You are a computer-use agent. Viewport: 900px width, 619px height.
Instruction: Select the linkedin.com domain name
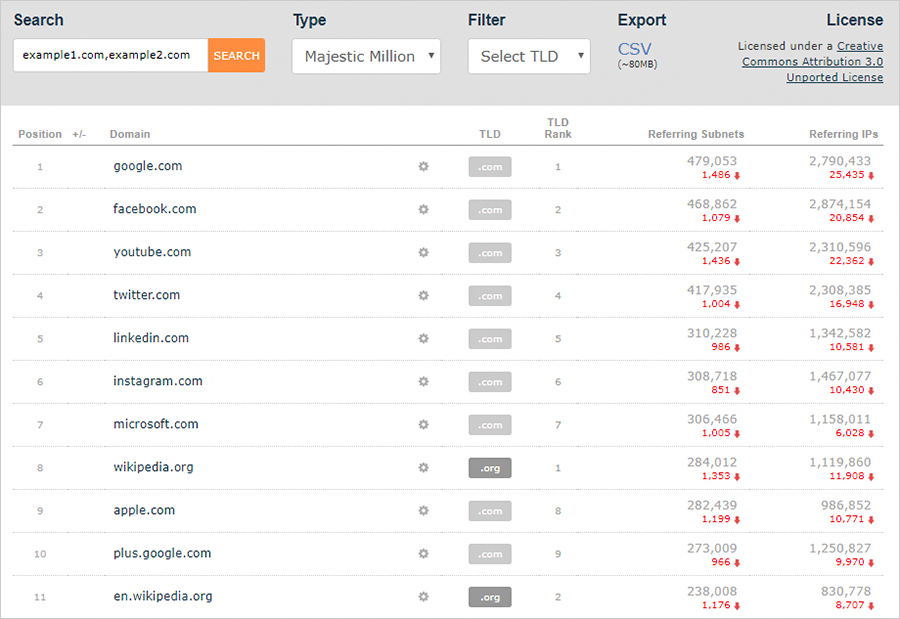point(151,338)
